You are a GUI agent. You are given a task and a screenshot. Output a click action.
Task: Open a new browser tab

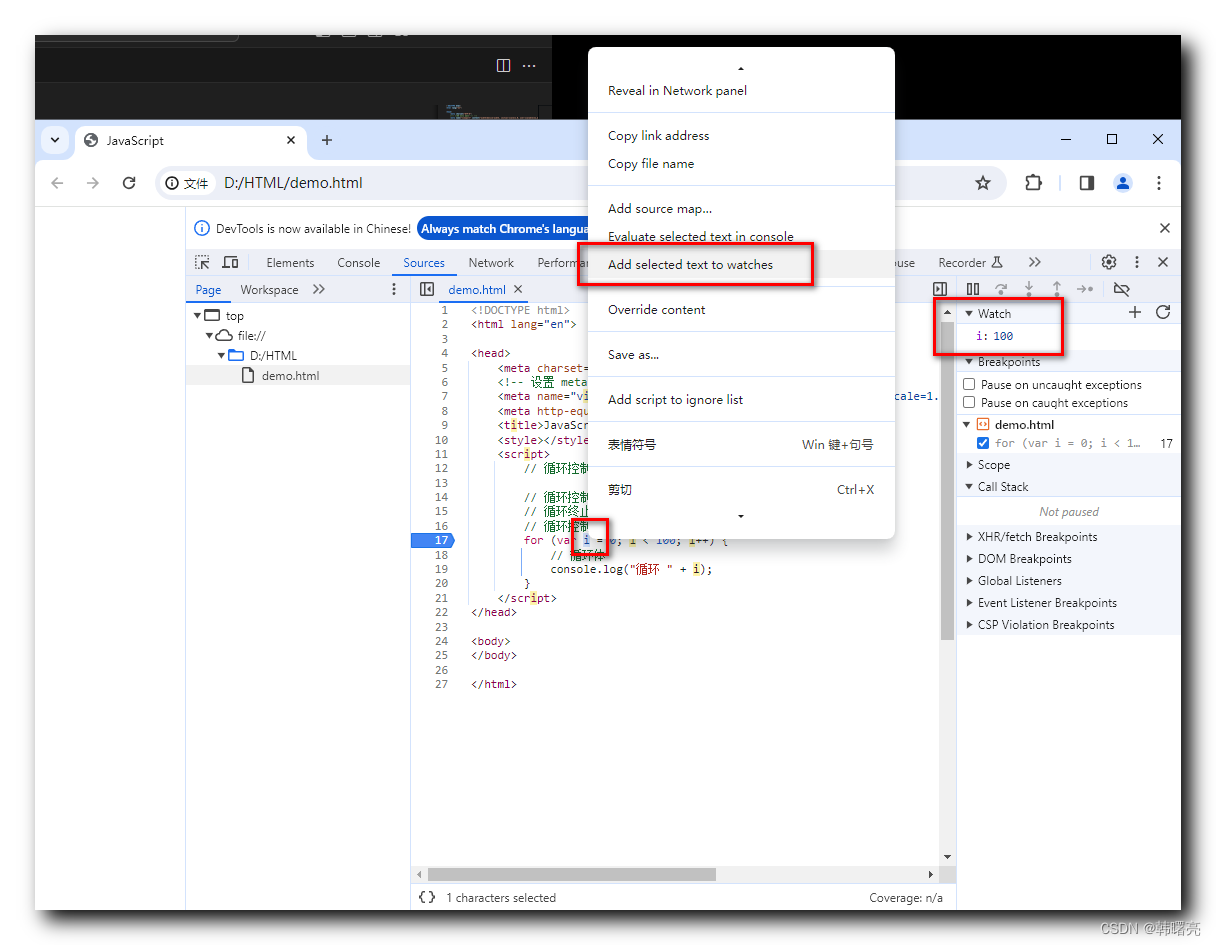click(x=327, y=140)
